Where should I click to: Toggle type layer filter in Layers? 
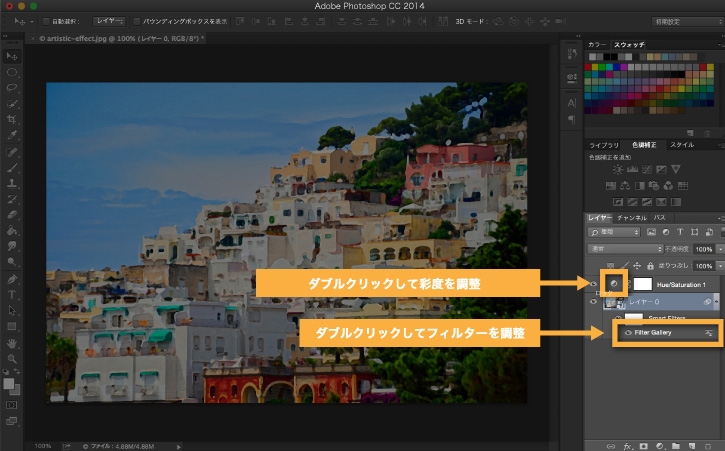[680, 232]
